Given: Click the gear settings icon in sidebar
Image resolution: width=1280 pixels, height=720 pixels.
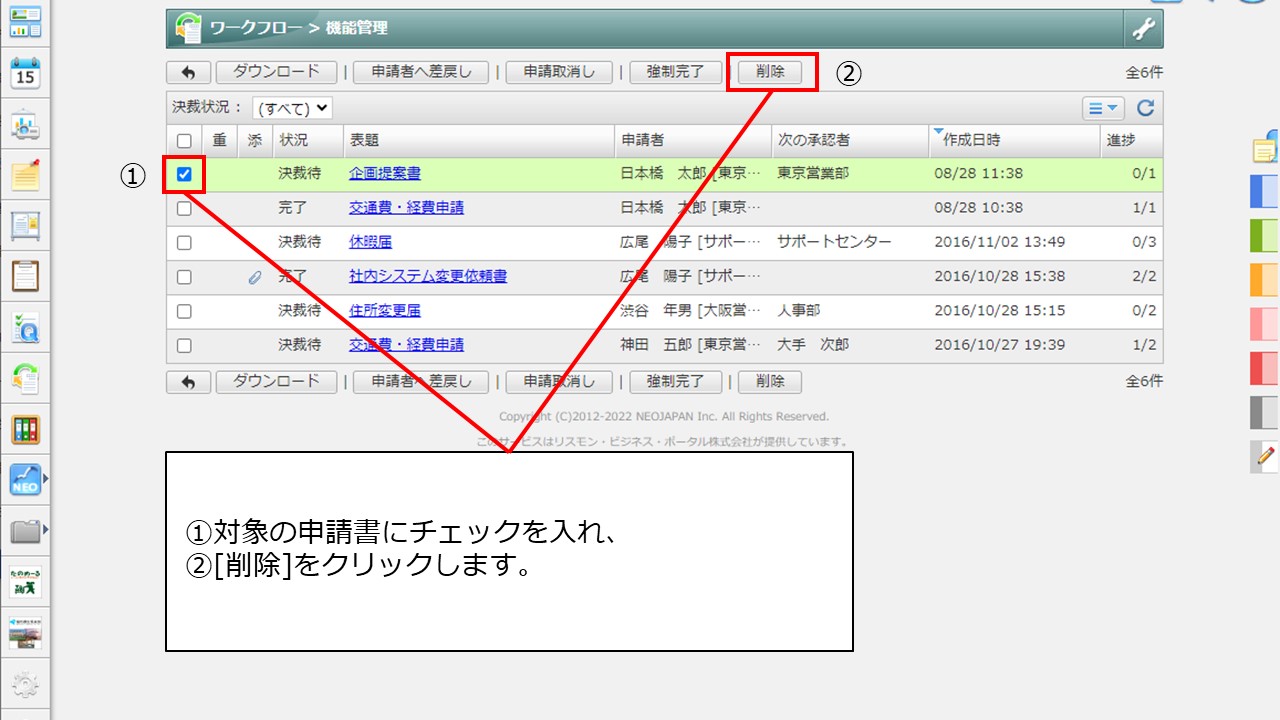Looking at the screenshot, I should tap(25, 684).
